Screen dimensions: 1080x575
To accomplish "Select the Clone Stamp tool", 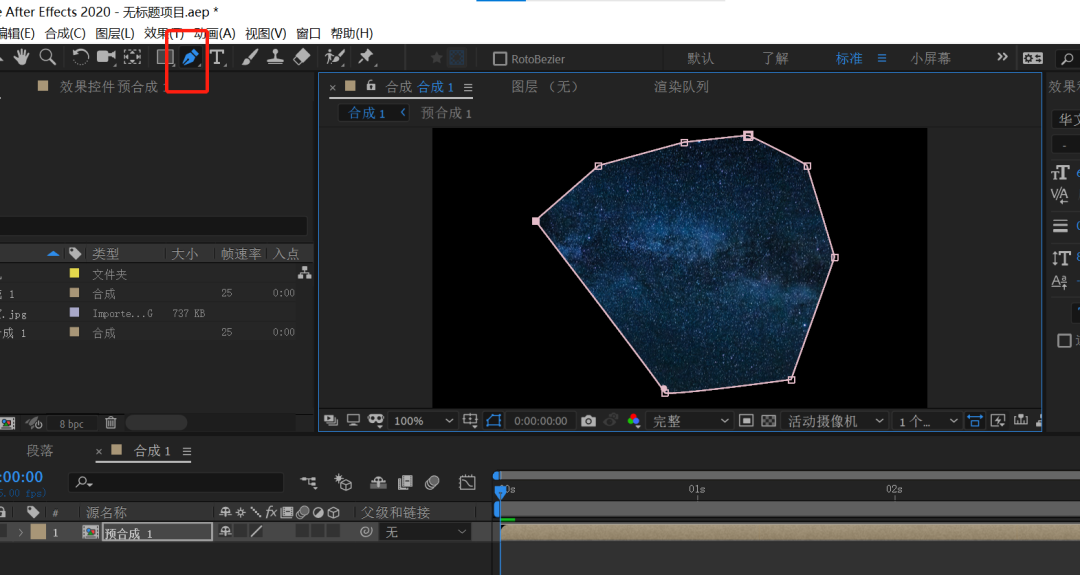I will coord(274,58).
